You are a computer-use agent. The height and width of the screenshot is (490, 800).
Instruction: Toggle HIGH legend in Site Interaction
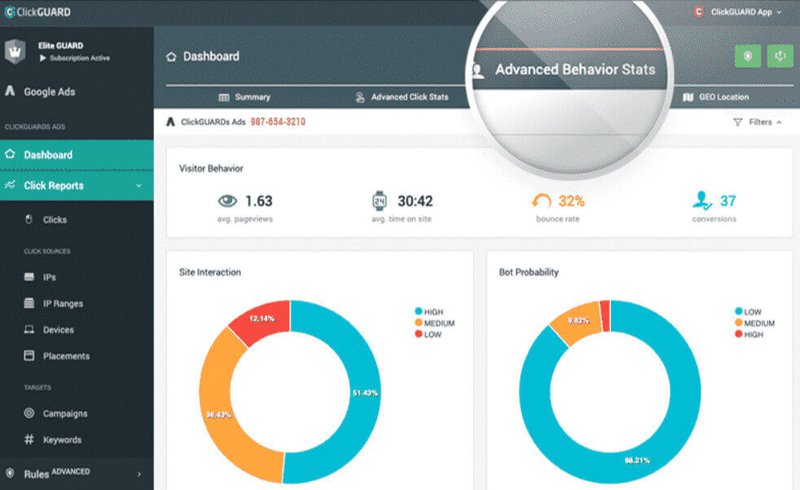pos(429,312)
